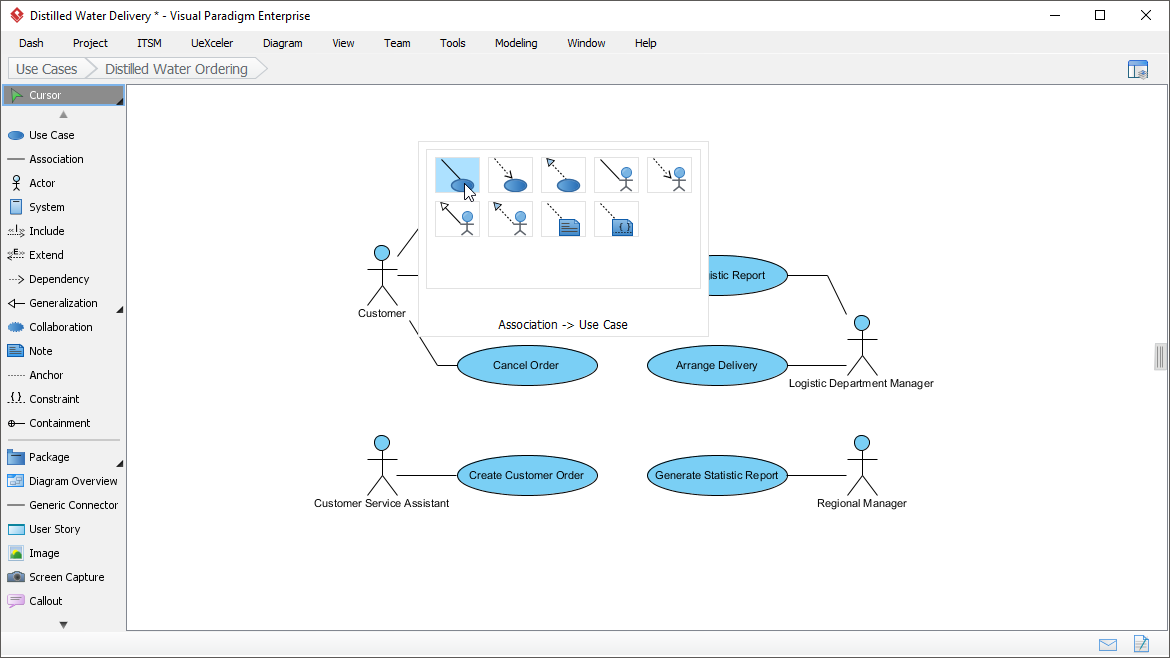Click the right-side panel grip handle
This screenshot has width=1170, height=658.
tap(1160, 357)
